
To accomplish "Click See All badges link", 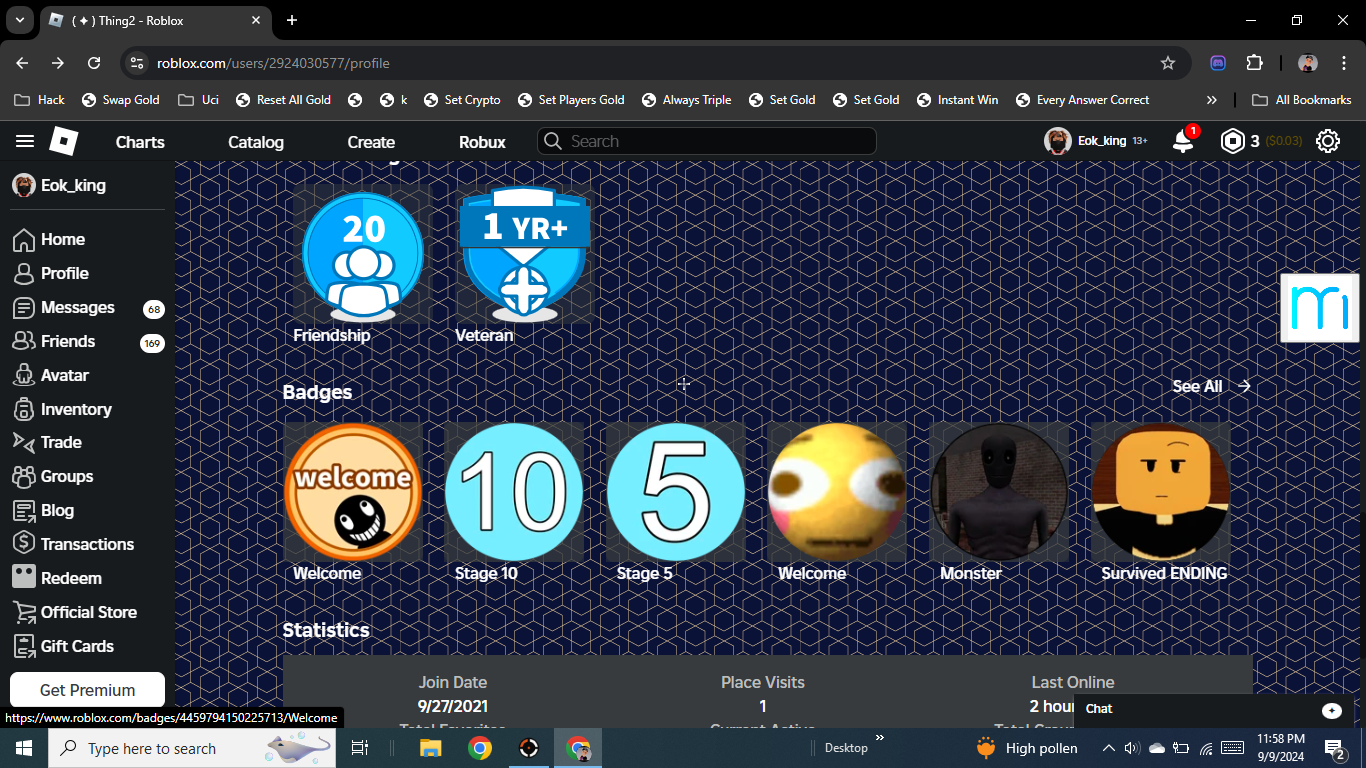I will [x=1211, y=386].
